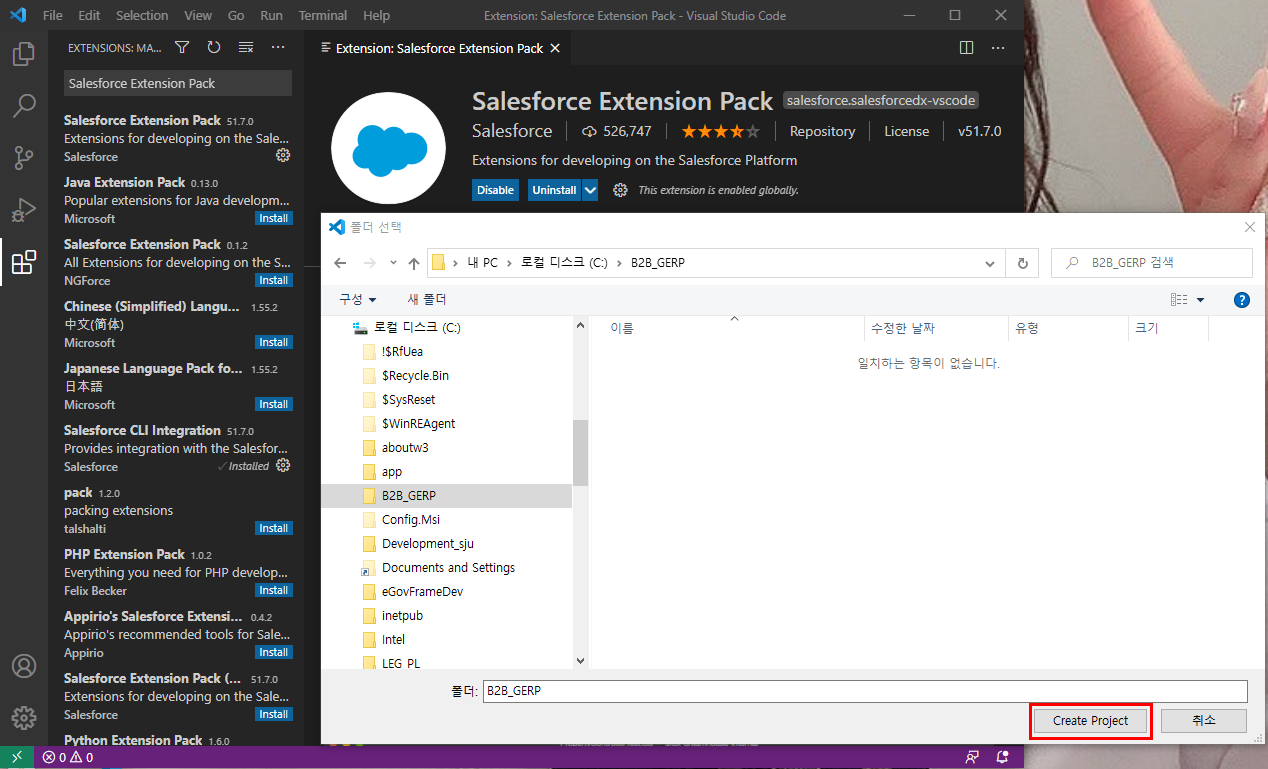
Task: Click the extension settings gear beside Uninstall
Action: (620, 190)
